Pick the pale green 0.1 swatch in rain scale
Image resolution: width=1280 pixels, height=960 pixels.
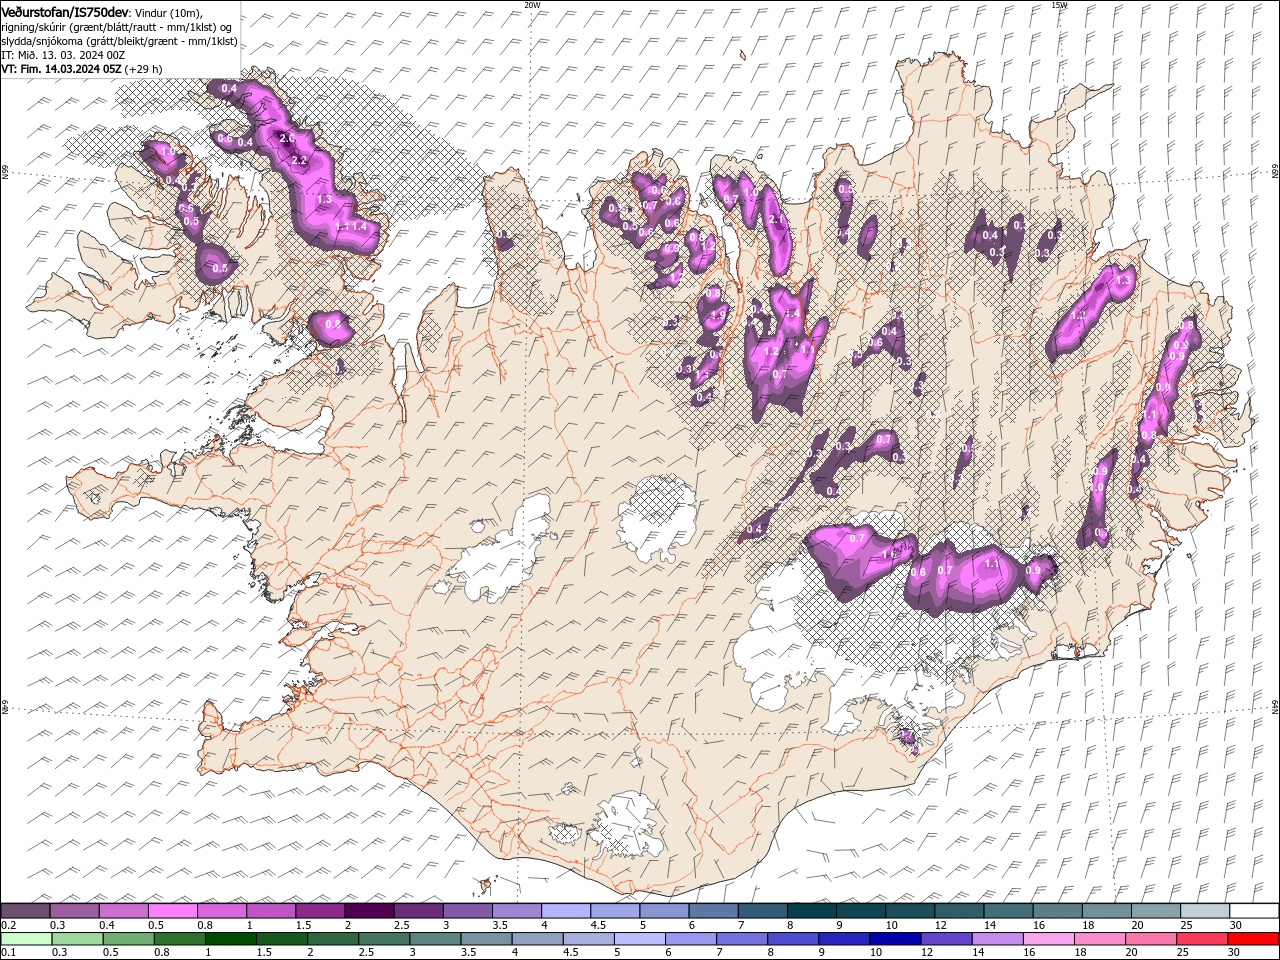[x=26, y=939]
